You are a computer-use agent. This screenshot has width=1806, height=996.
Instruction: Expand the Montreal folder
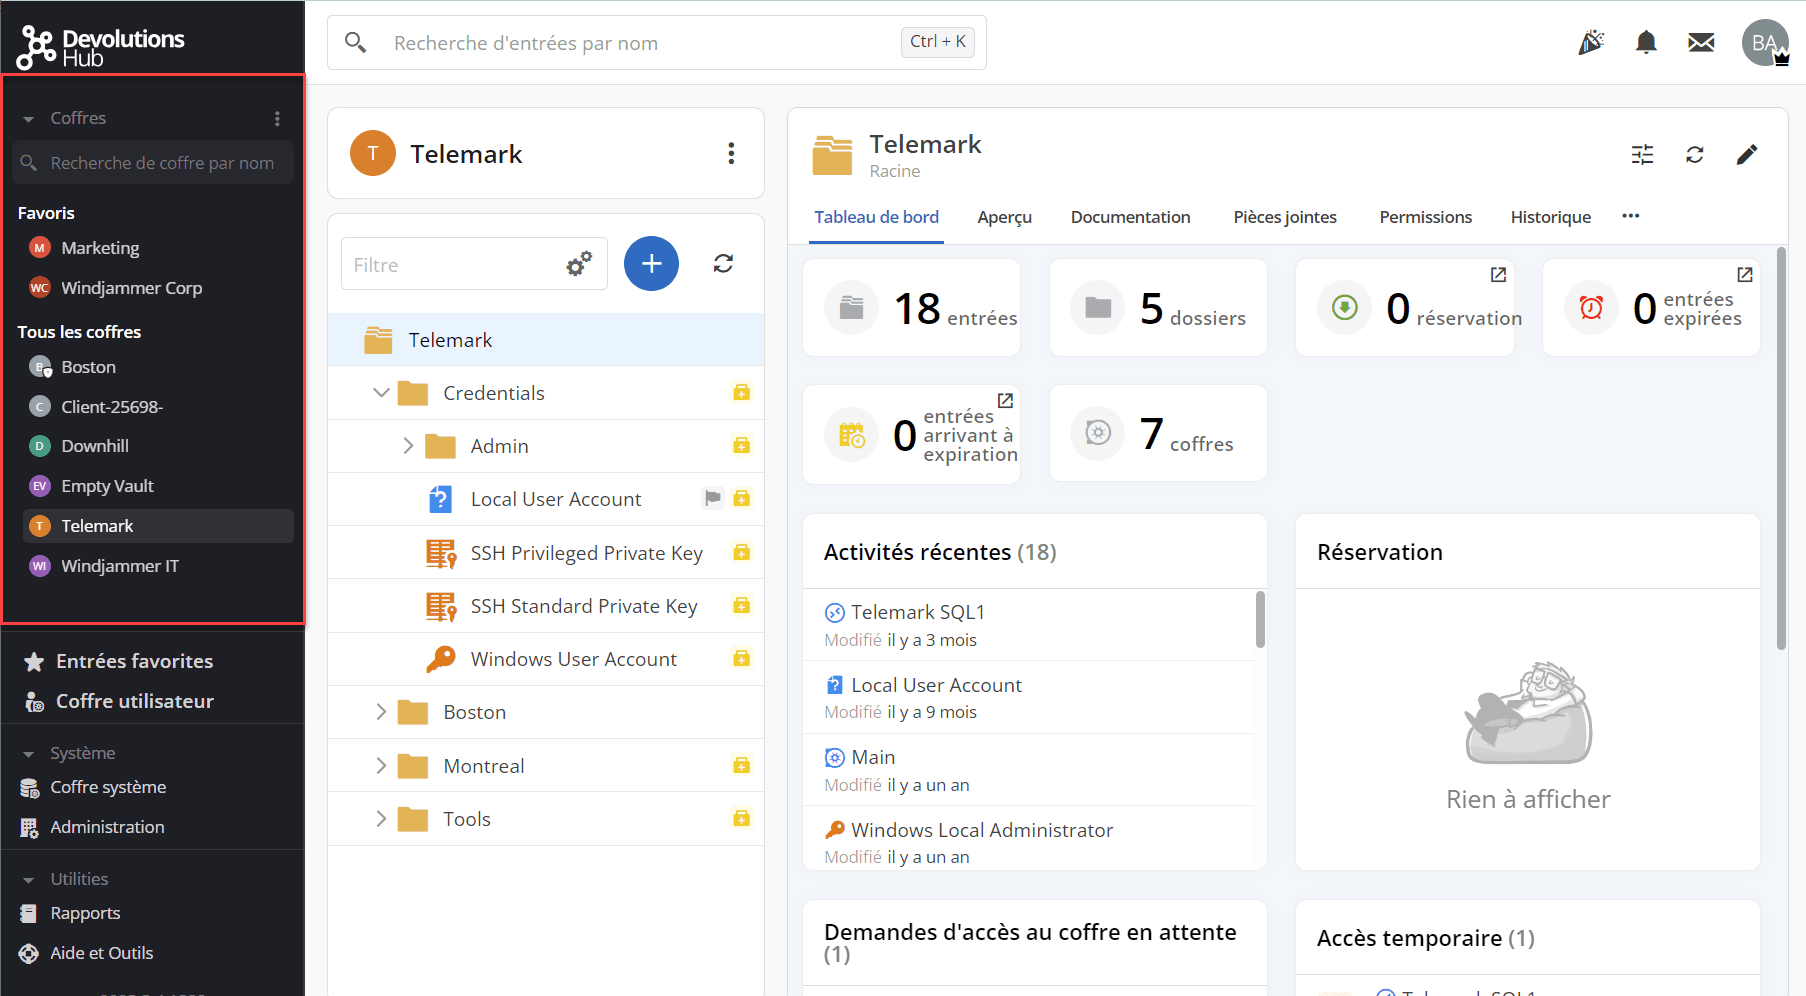(381, 766)
